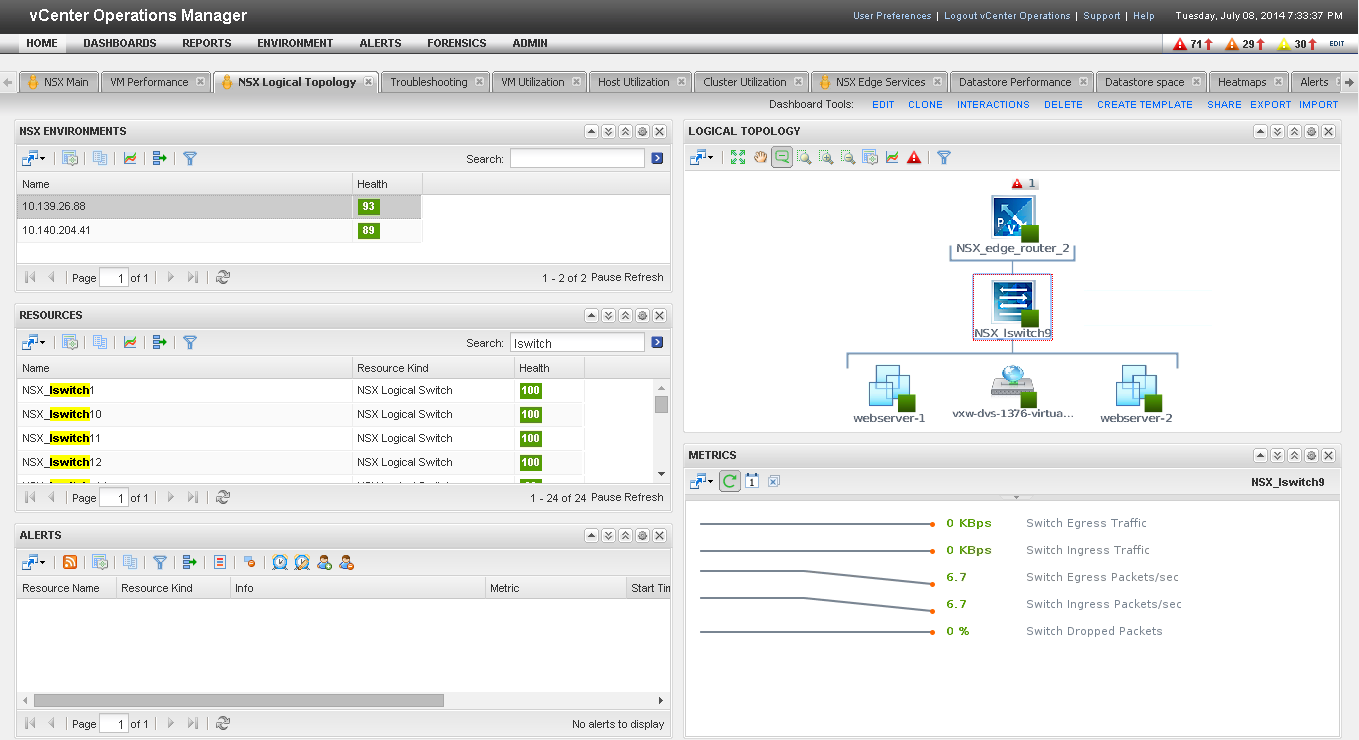Click green arrow icon in Resources toolbar
Image resolution: width=1359 pixels, height=740 pixels.
pos(159,342)
